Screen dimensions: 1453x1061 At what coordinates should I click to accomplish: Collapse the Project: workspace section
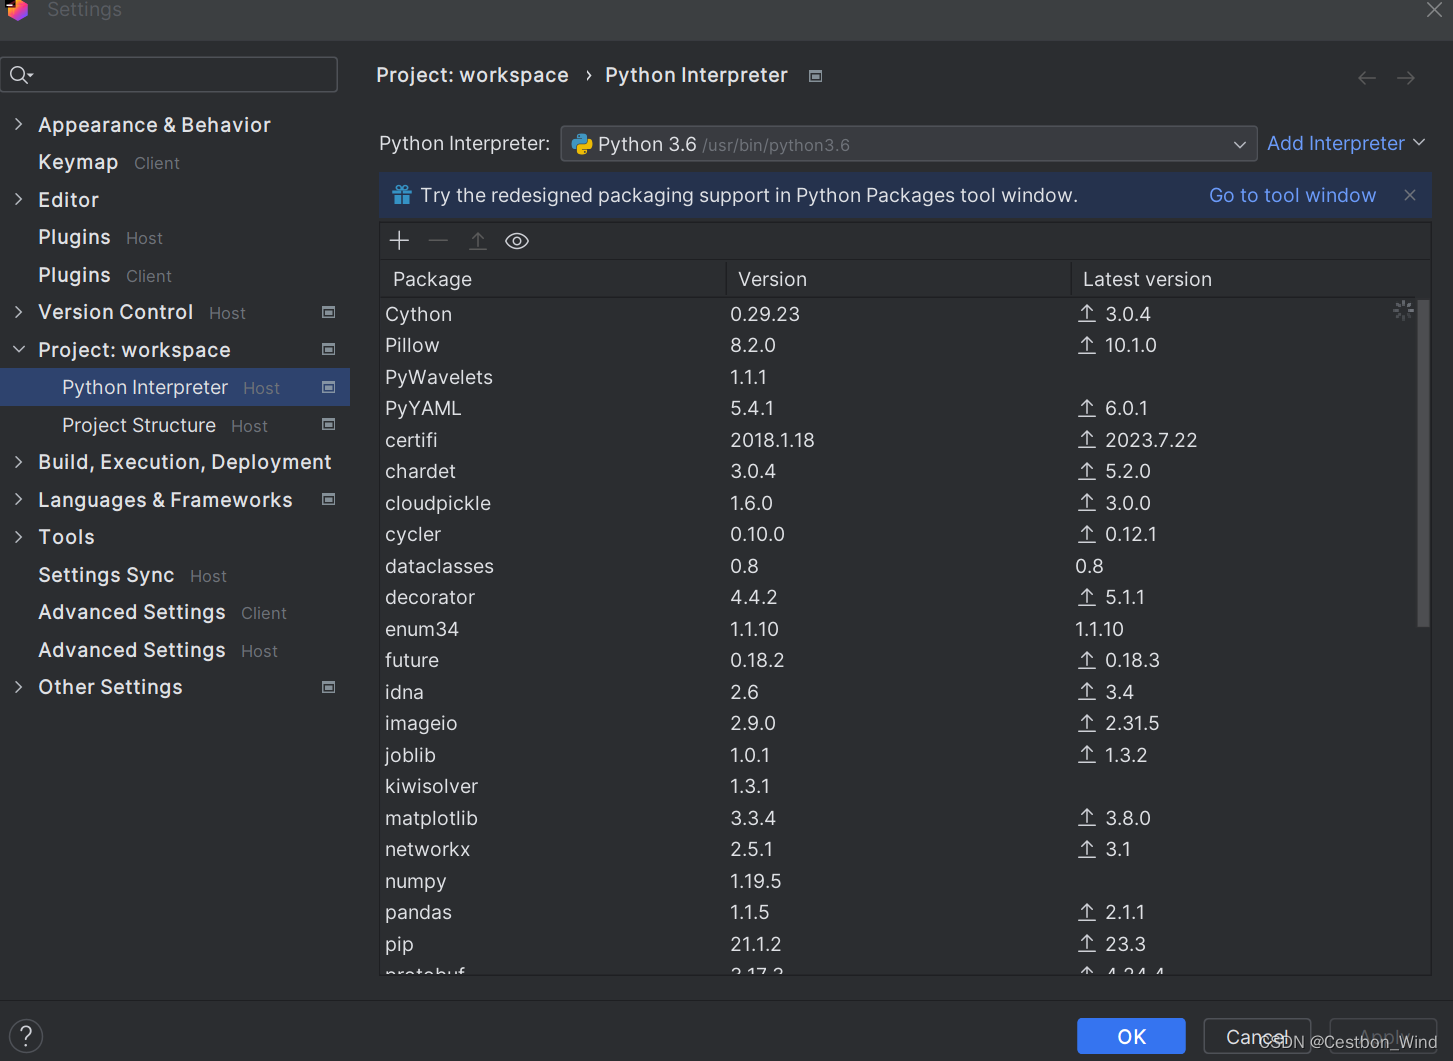(x=18, y=349)
